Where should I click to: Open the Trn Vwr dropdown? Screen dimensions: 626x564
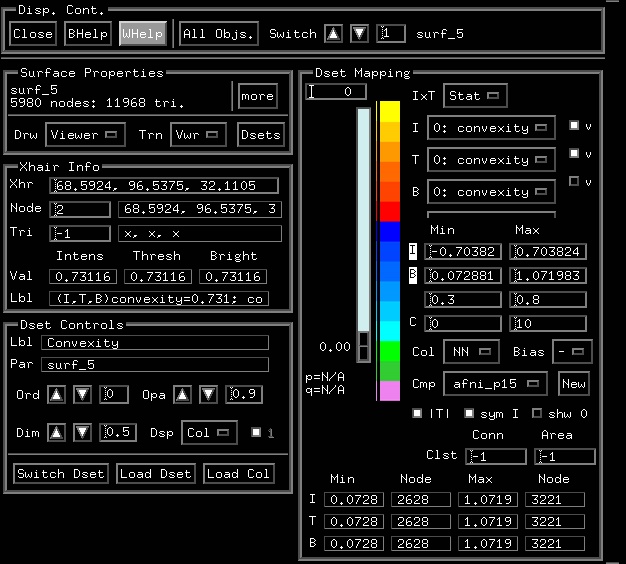[x=198, y=135]
